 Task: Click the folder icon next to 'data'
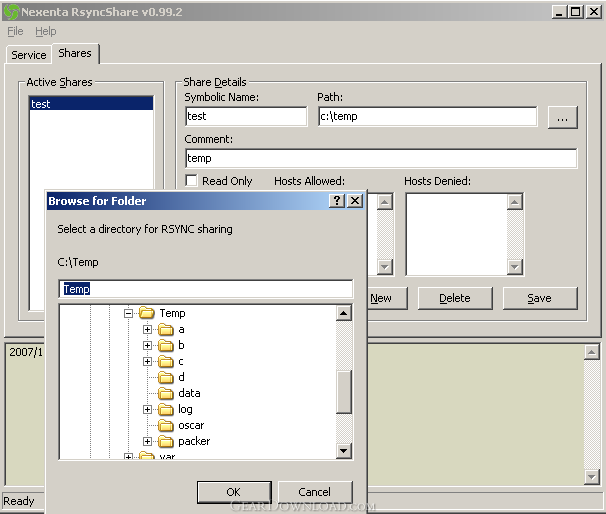pyautogui.click(x=166, y=393)
